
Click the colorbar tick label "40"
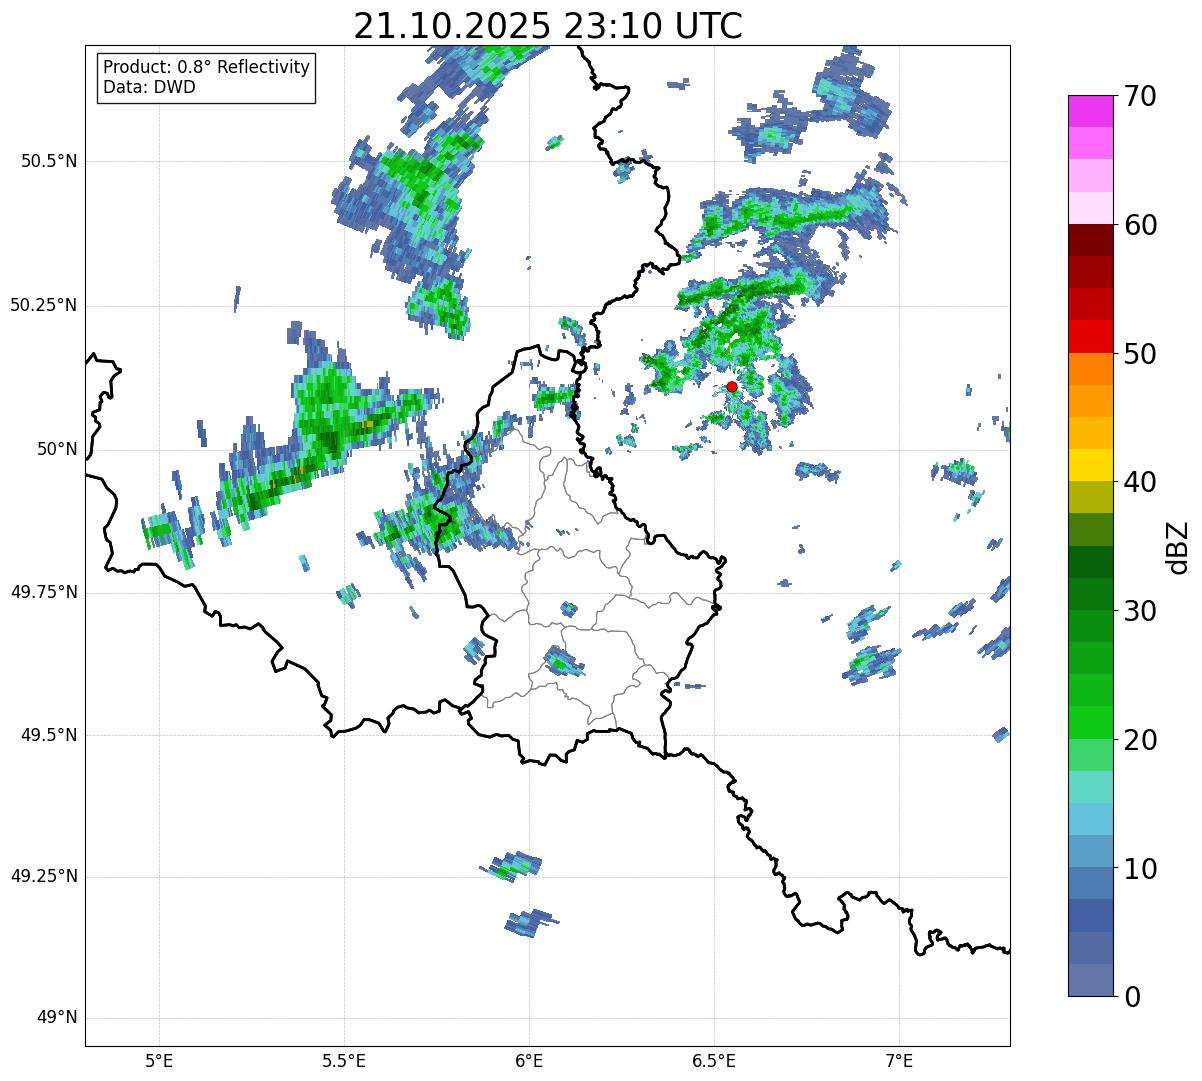pyautogui.click(x=1140, y=482)
